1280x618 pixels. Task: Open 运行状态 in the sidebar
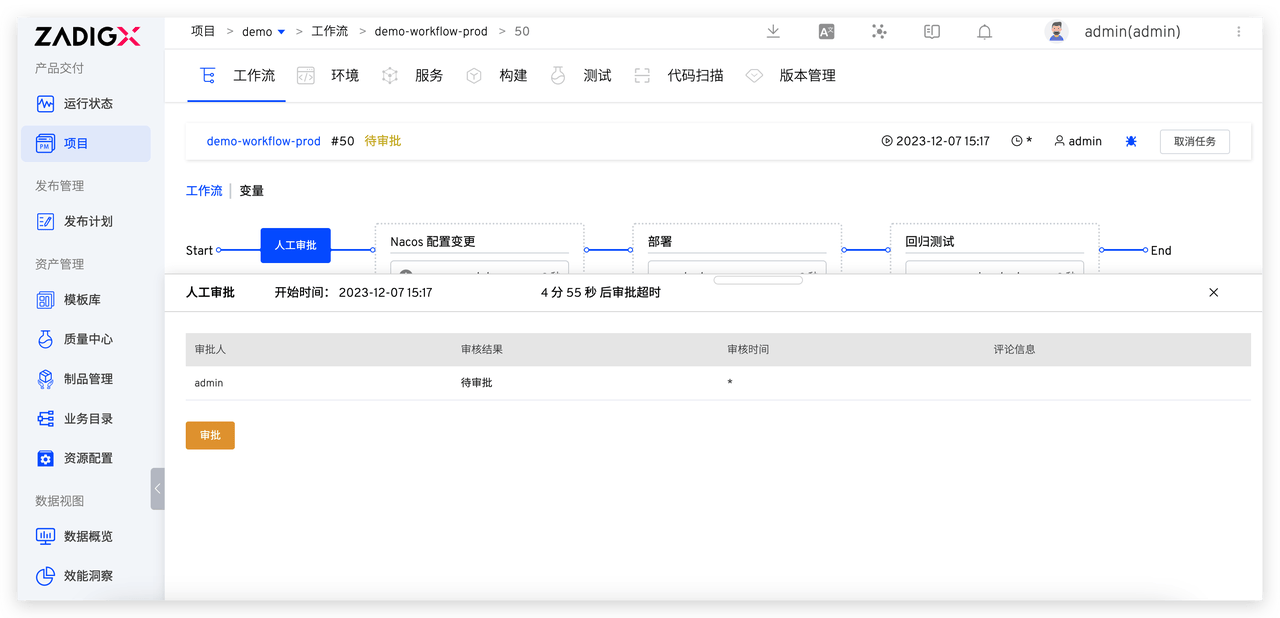tap(86, 104)
